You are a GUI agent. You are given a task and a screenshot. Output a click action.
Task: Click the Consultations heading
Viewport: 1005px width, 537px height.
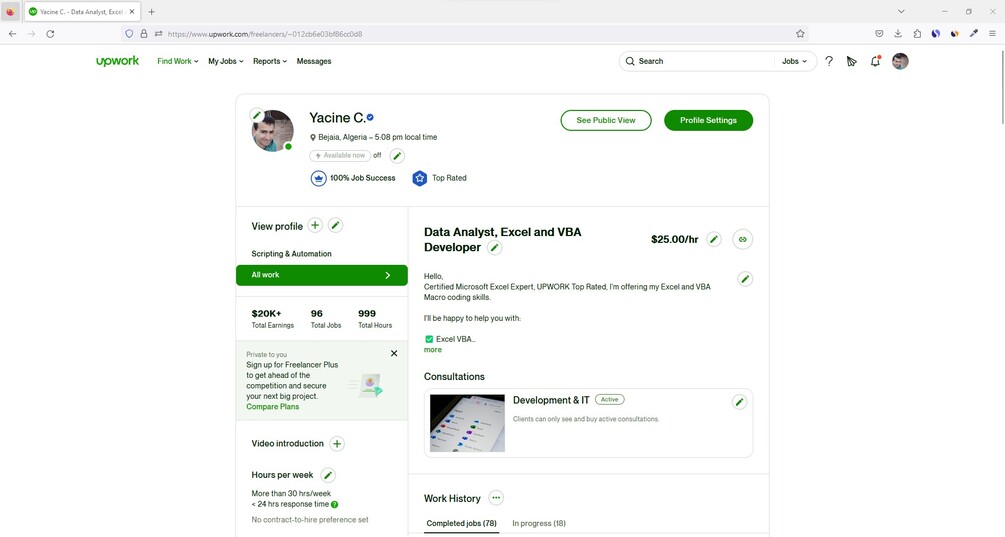coord(454,377)
